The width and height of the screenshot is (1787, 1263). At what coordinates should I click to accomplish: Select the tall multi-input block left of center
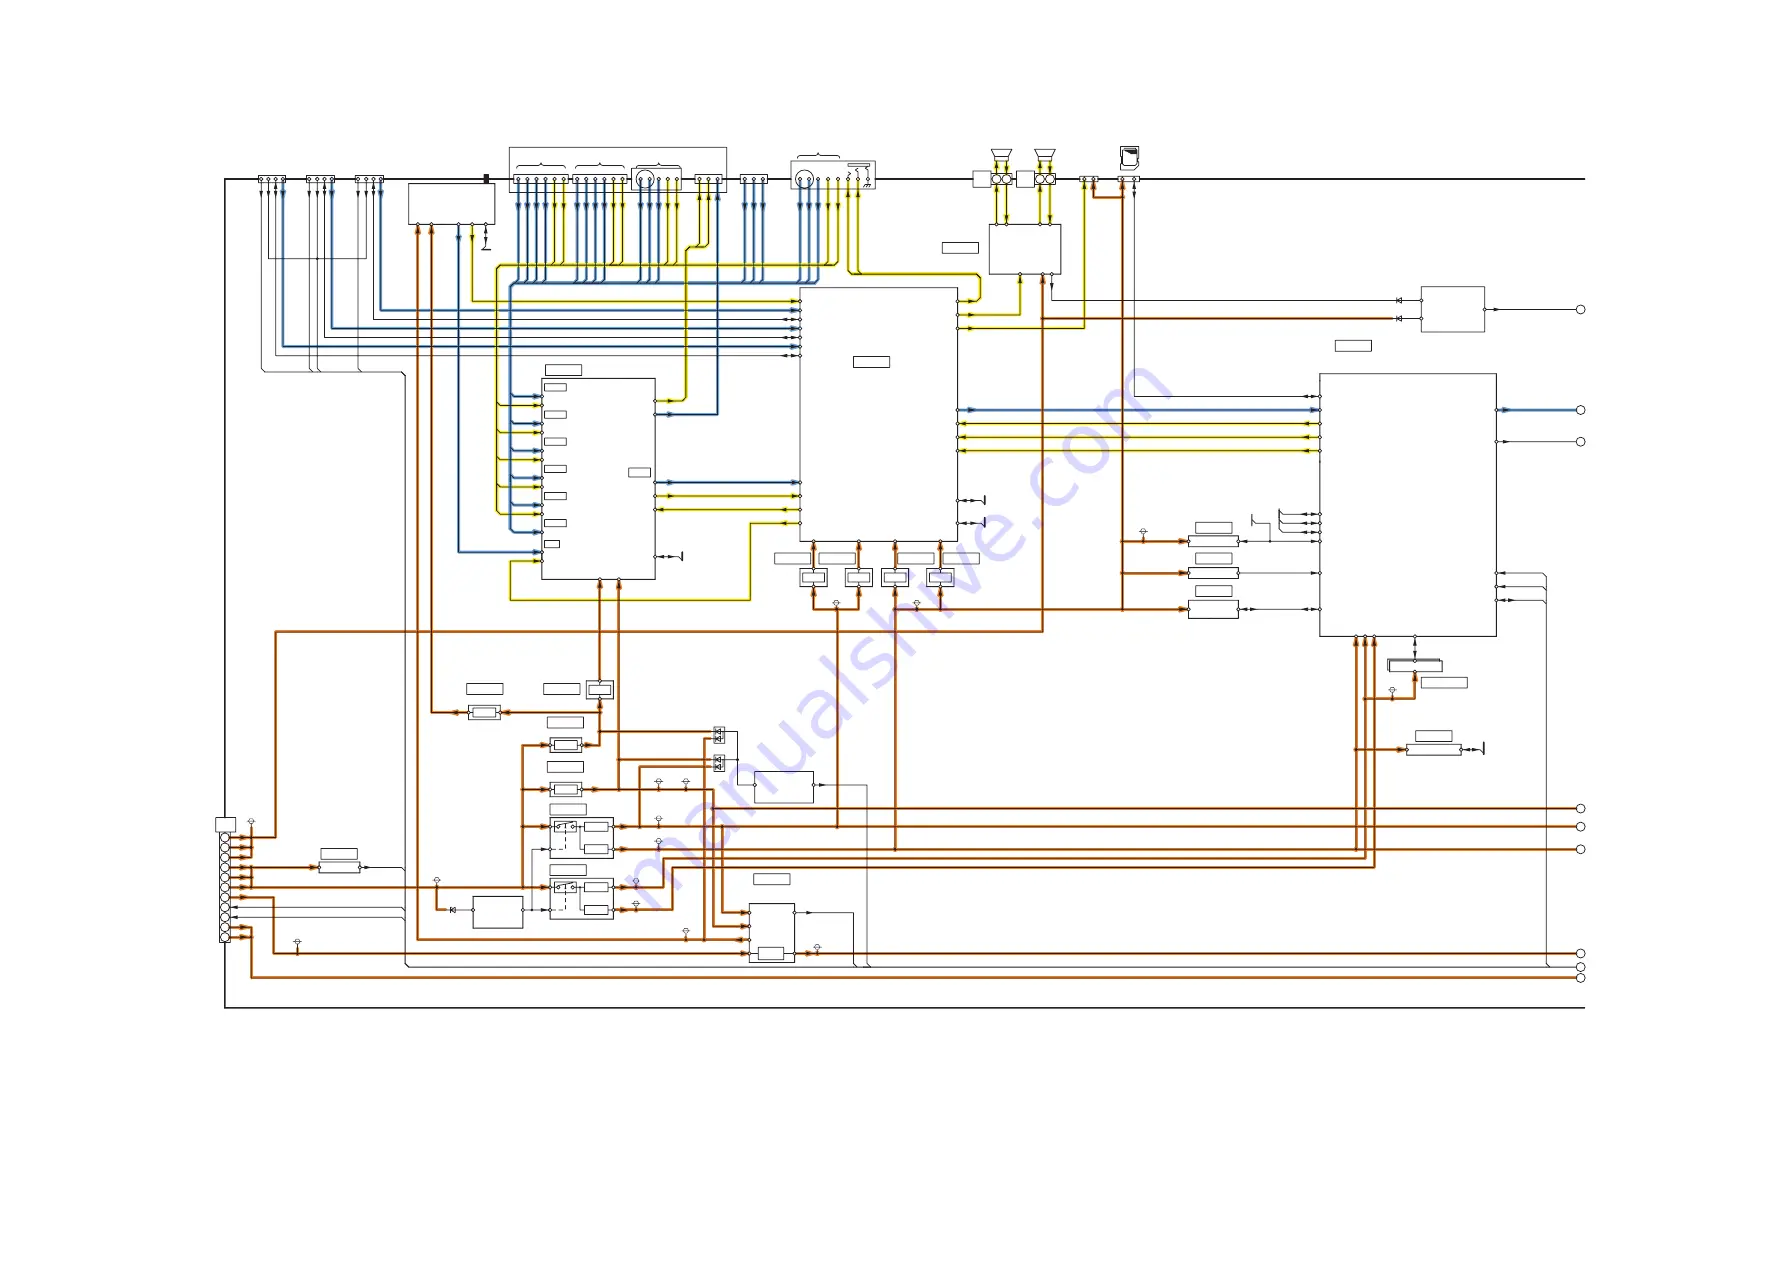(598, 478)
